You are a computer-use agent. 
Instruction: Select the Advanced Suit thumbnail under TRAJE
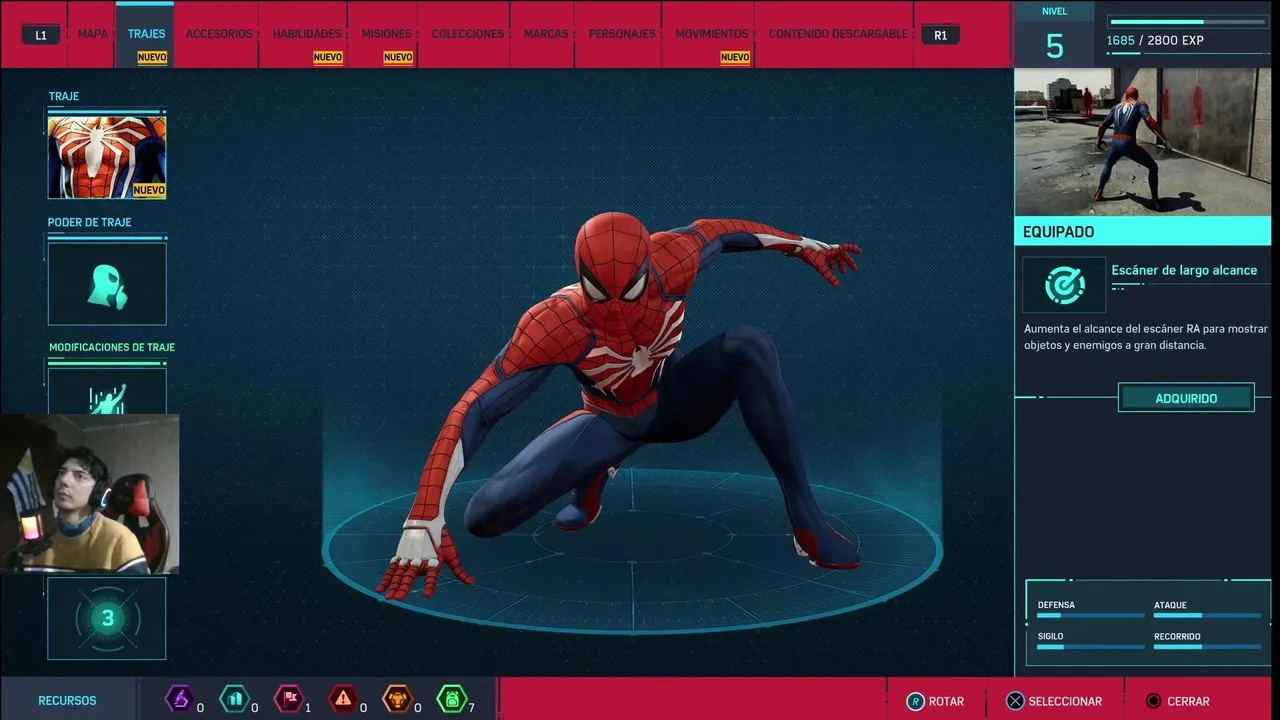(x=107, y=157)
